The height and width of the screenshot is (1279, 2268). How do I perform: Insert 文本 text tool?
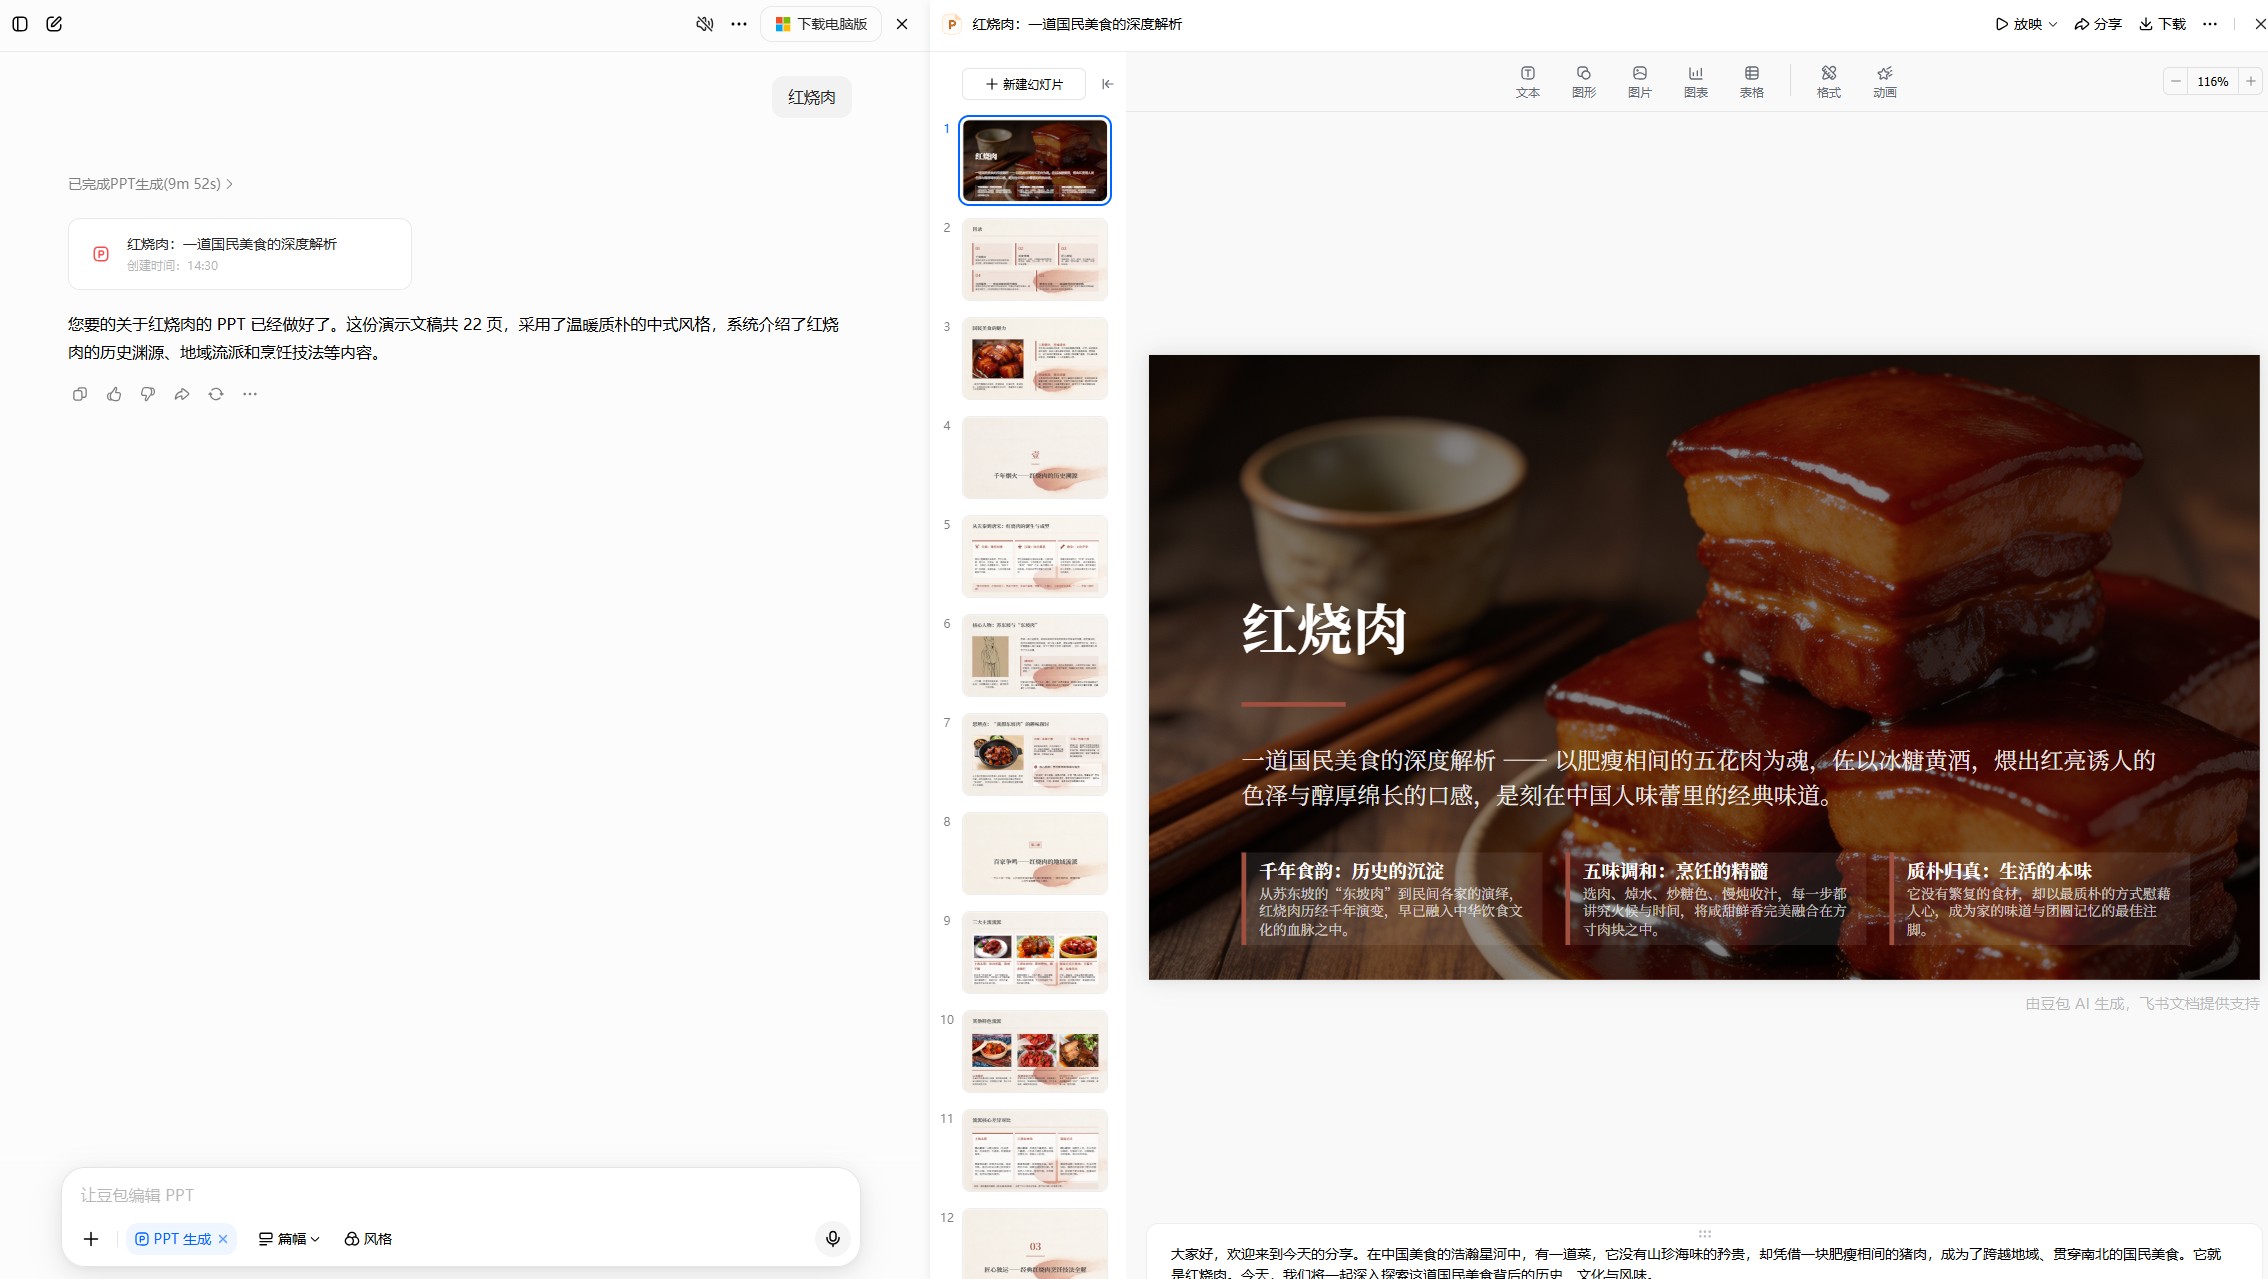[1528, 82]
